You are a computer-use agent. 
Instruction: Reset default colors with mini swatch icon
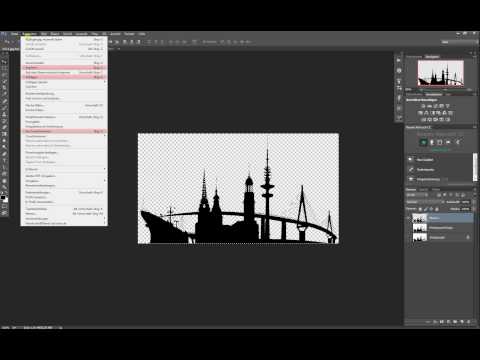pos(2,193)
